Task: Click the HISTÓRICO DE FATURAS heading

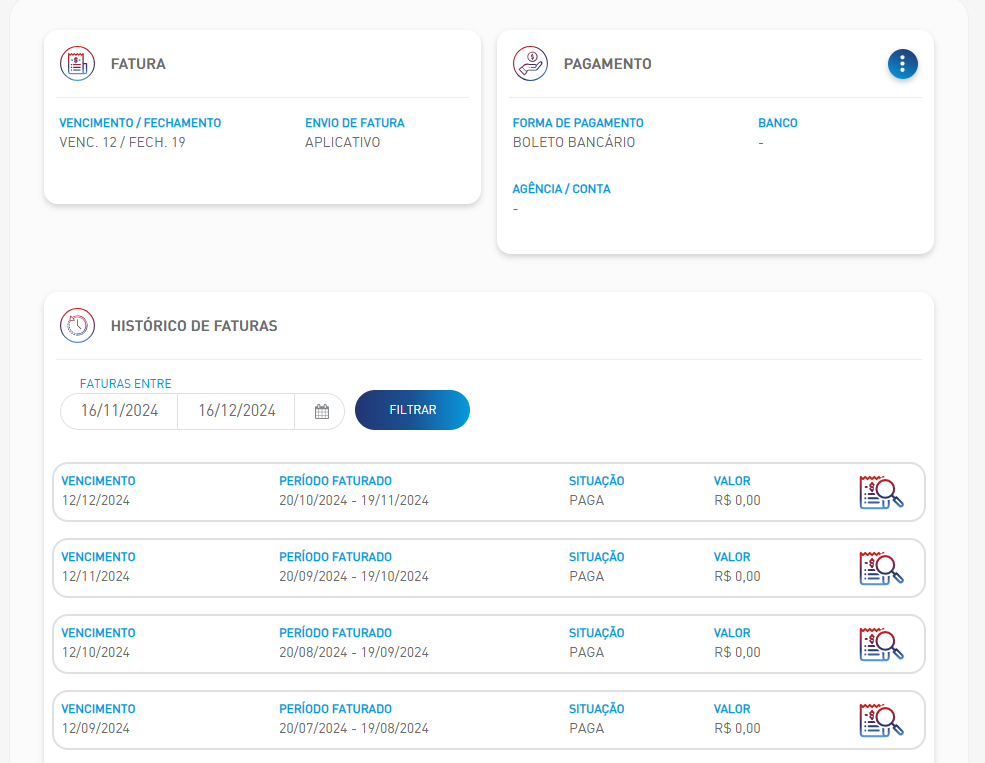Action: [x=194, y=326]
